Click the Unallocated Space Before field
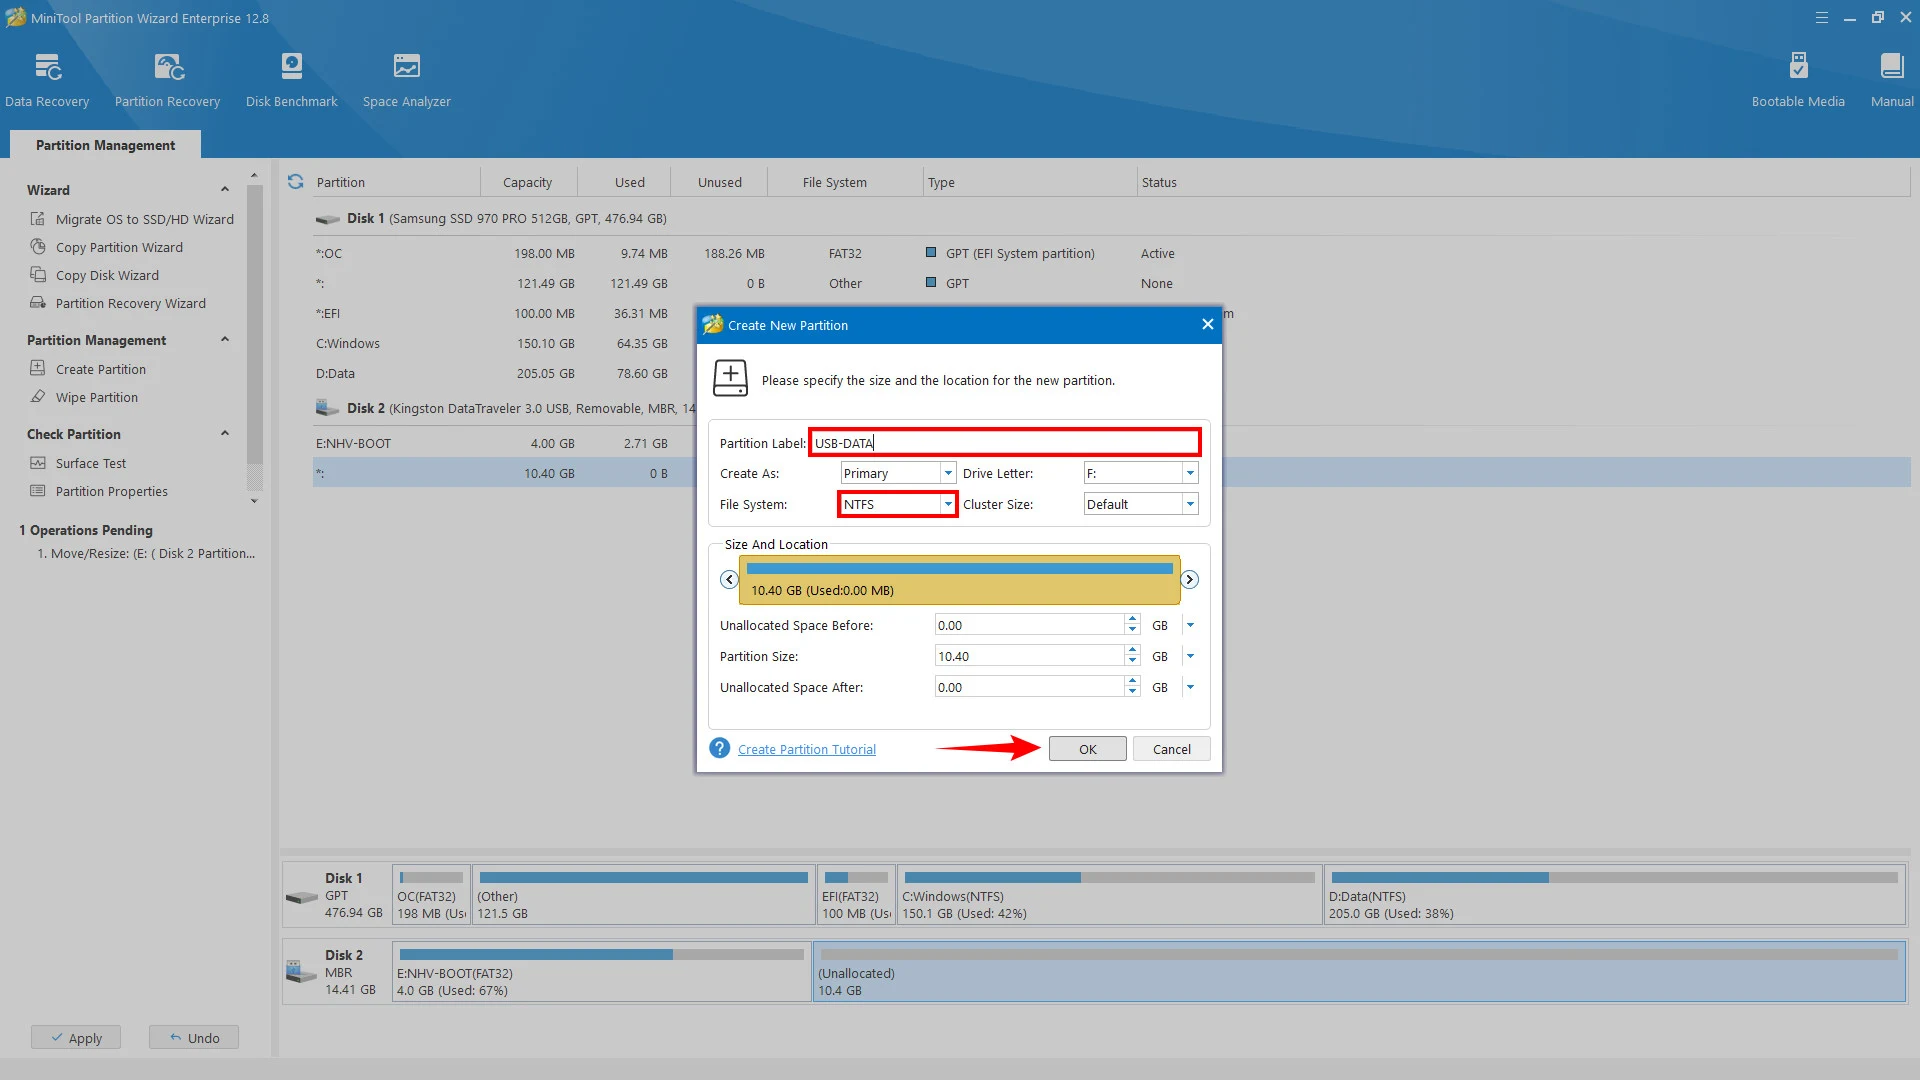The height and width of the screenshot is (1080, 1920). tap(1029, 625)
